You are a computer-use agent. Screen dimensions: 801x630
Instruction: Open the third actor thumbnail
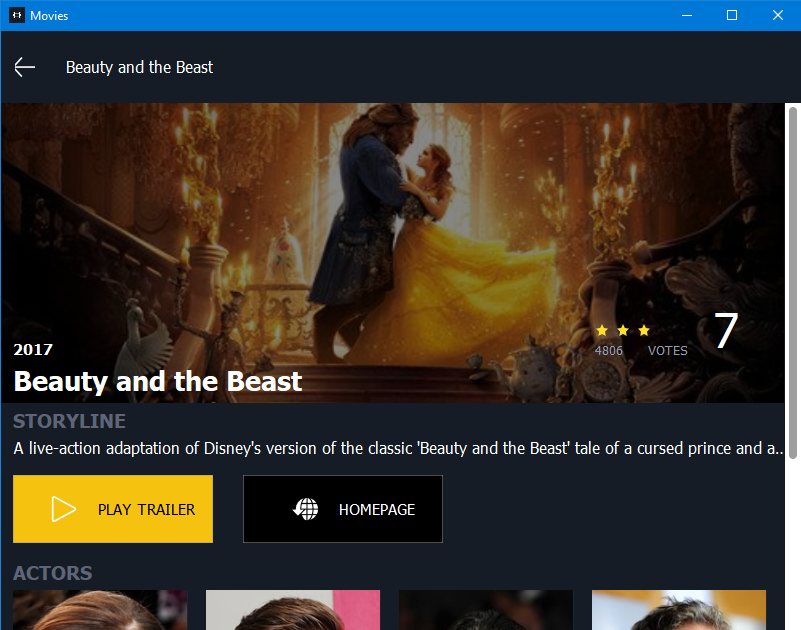click(486, 610)
